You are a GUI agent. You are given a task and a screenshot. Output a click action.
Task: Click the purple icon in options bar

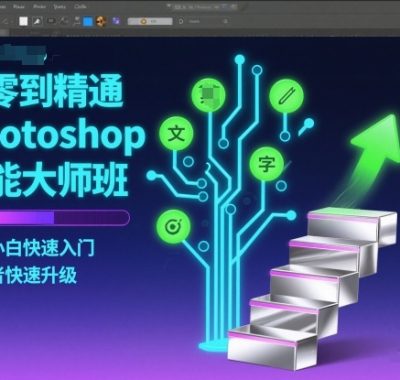pos(116,21)
